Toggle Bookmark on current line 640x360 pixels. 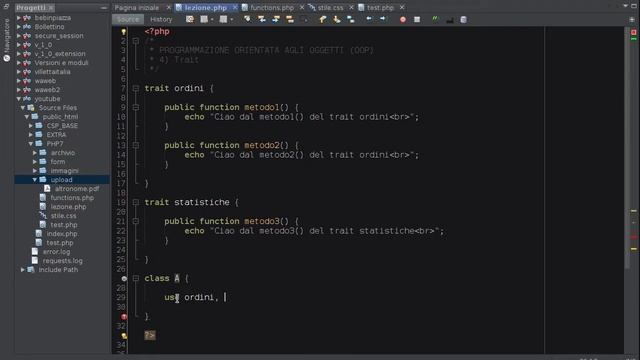[x=351, y=19]
